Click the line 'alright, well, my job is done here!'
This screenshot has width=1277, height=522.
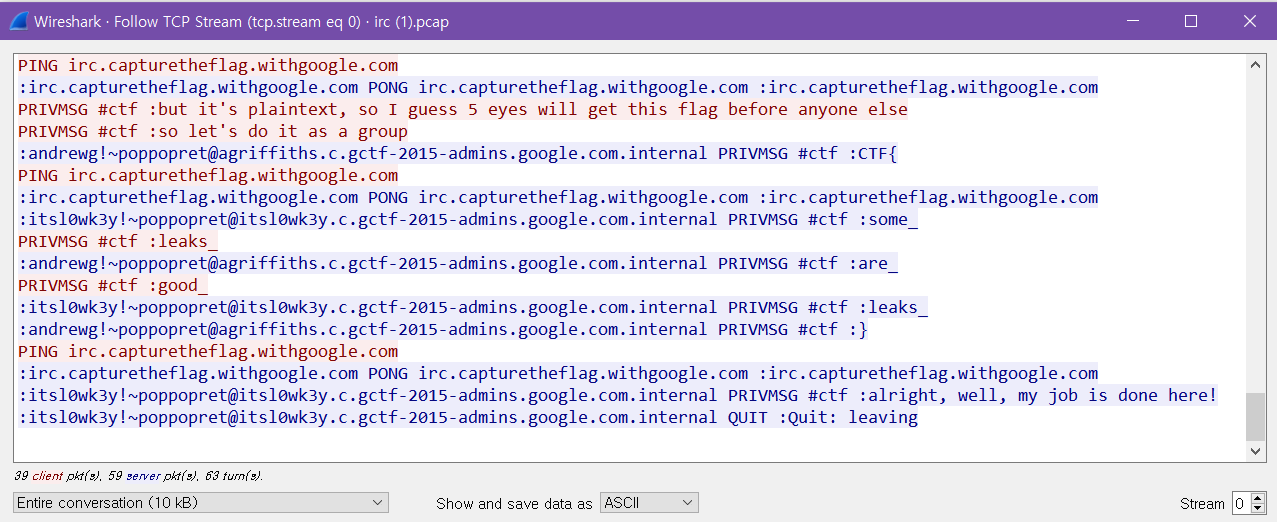click(x=618, y=396)
